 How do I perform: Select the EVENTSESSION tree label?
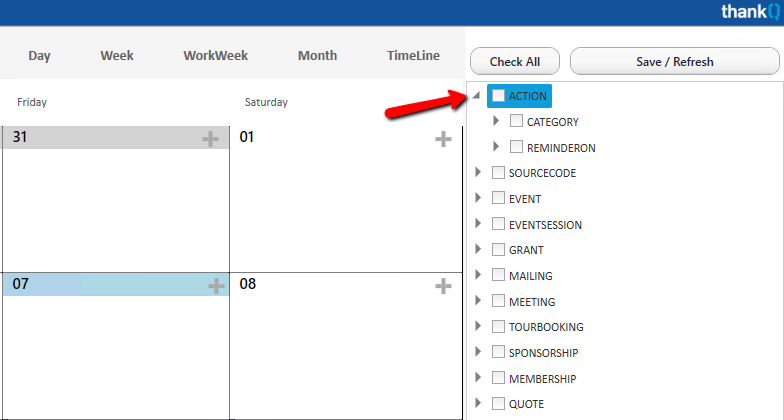(546, 225)
